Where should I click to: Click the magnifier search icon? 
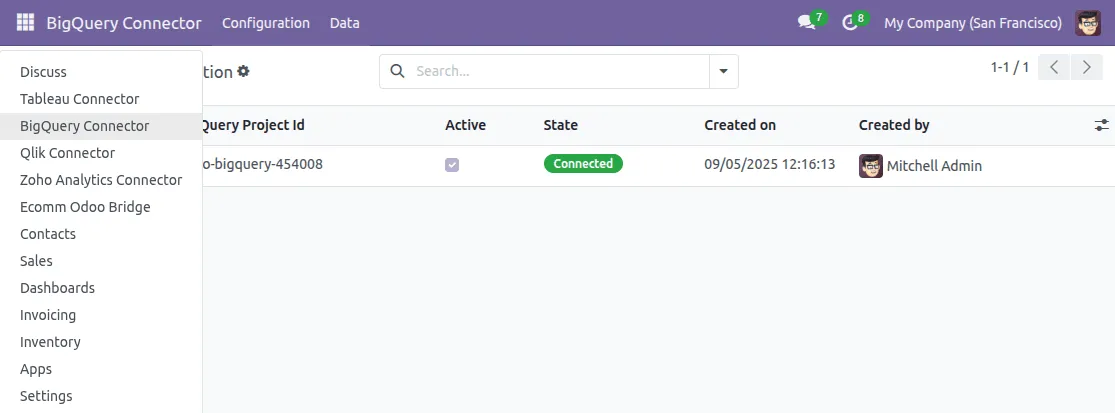point(397,71)
